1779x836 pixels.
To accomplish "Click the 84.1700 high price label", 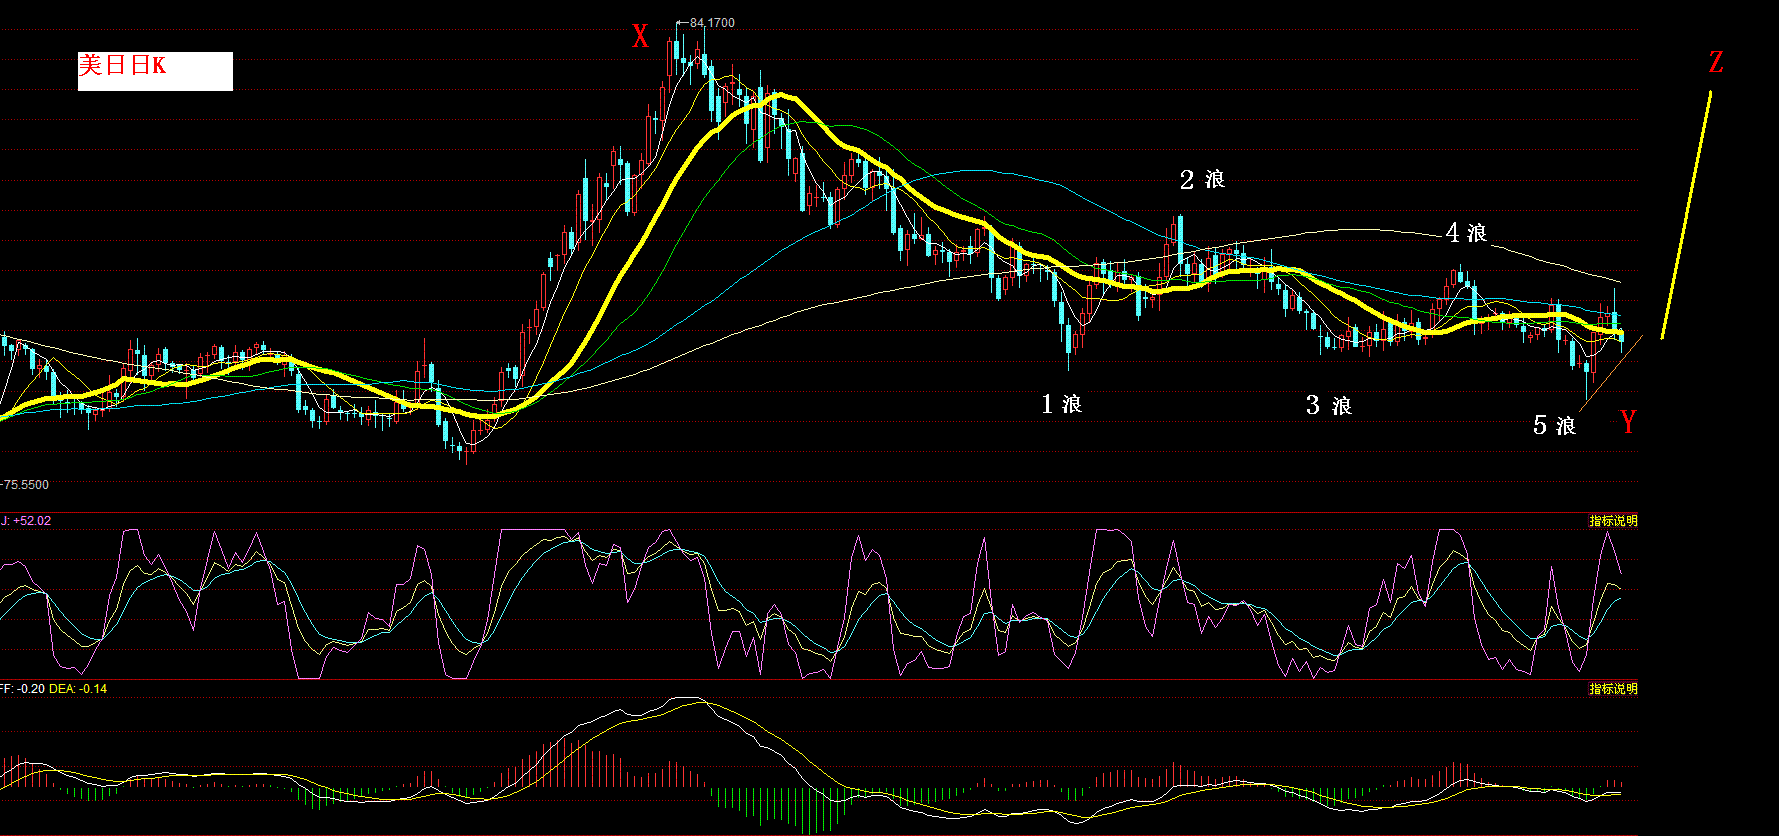I will click(712, 23).
